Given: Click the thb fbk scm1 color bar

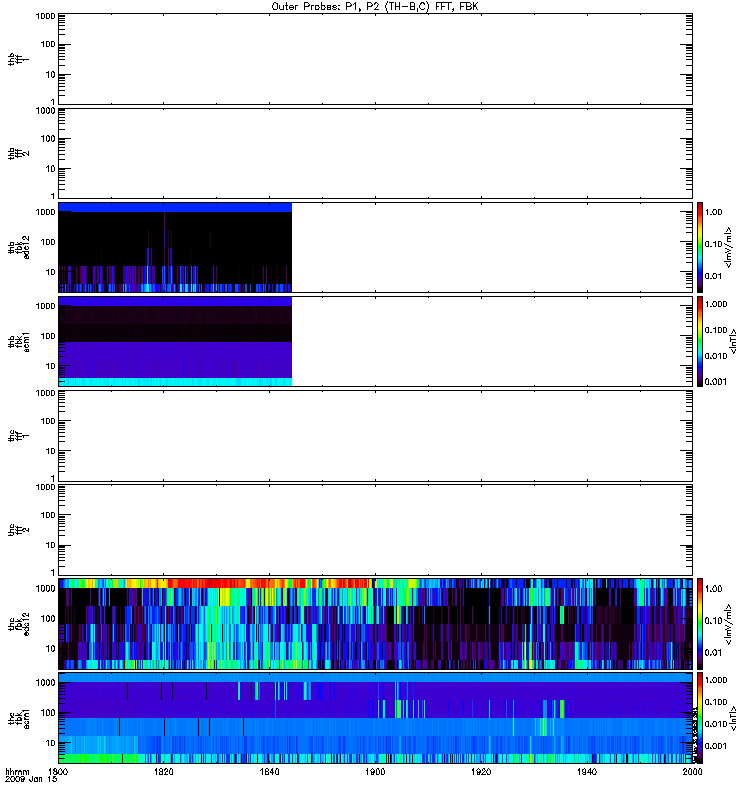Looking at the screenshot, I should click(700, 341).
